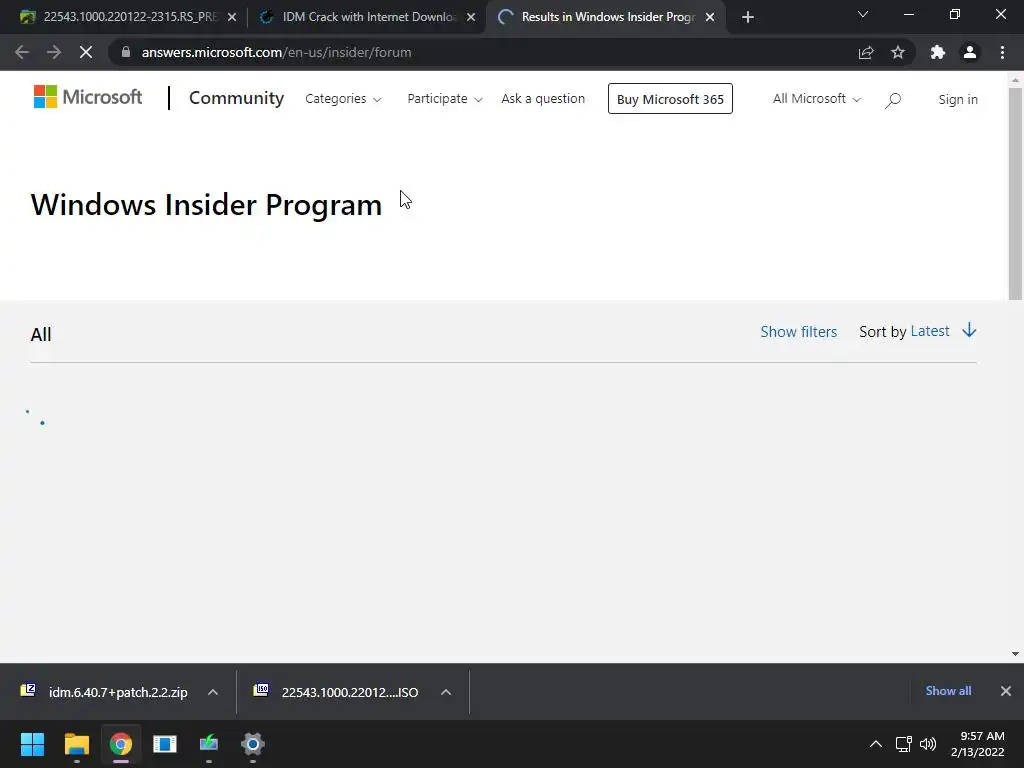Open the green-arrow taskbar app
Image resolution: width=1024 pixels, height=768 pixels.
(x=209, y=744)
